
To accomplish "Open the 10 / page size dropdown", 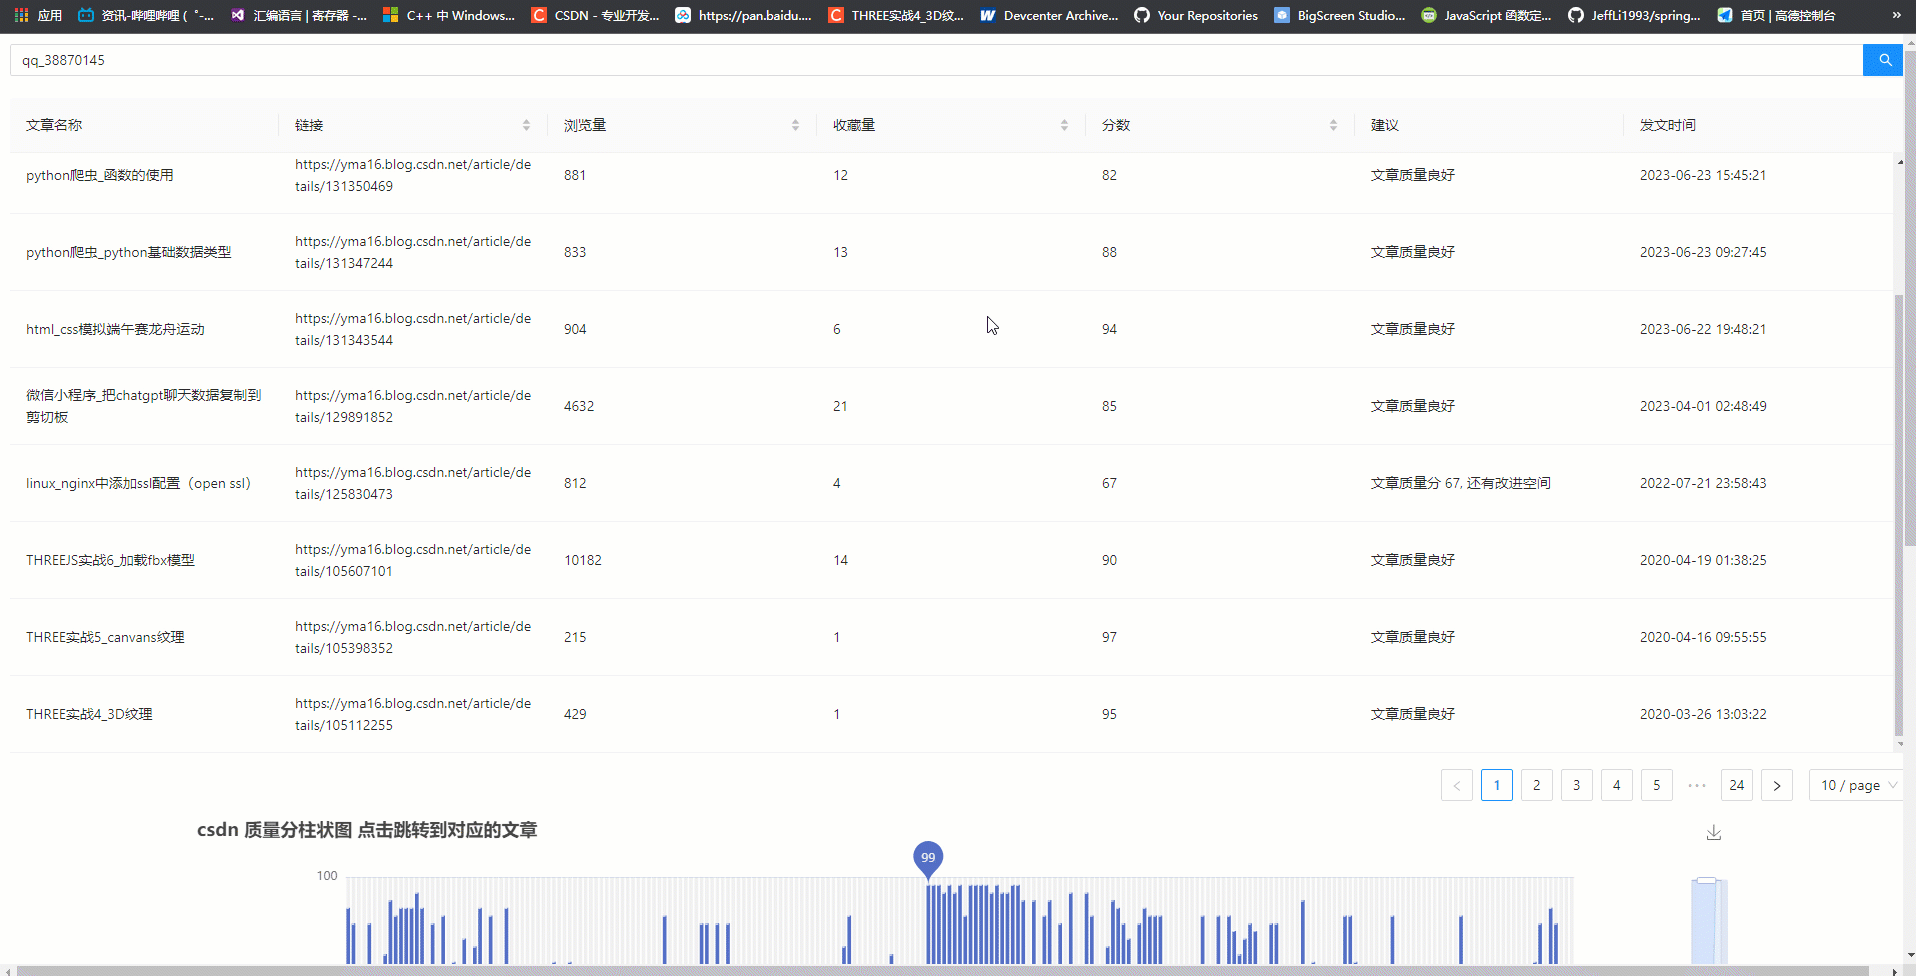I will point(1856,785).
